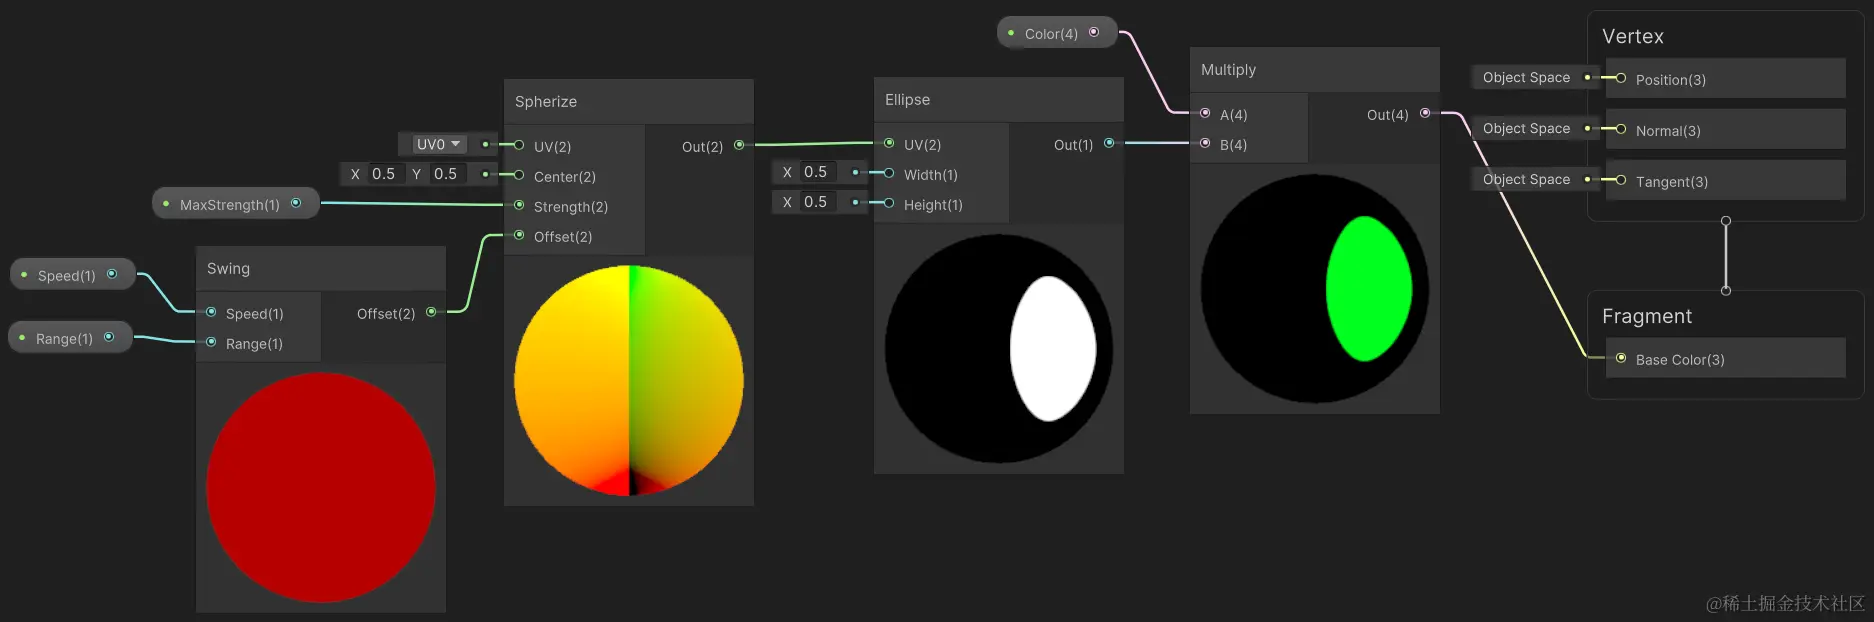Click the Spherize UV(2) input port
This screenshot has width=1874, height=622.
pos(519,145)
